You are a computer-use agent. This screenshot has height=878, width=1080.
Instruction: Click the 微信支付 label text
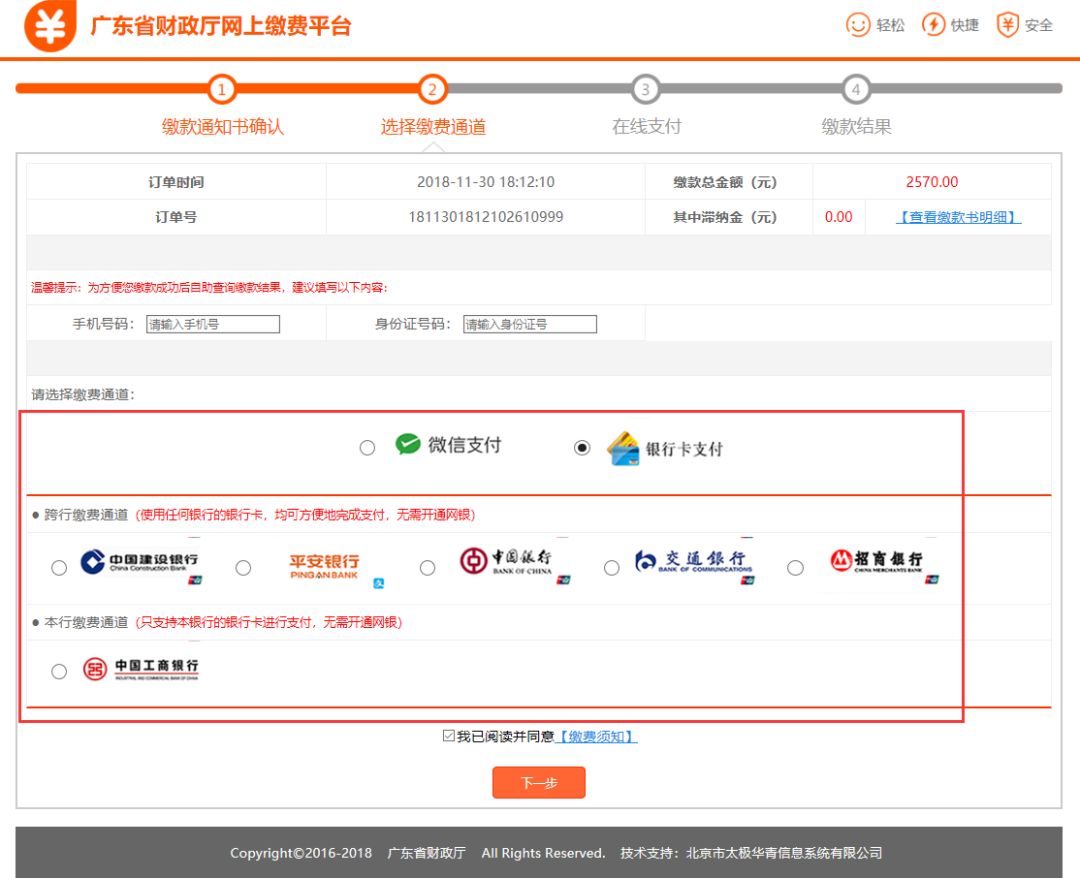pos(465,445)
